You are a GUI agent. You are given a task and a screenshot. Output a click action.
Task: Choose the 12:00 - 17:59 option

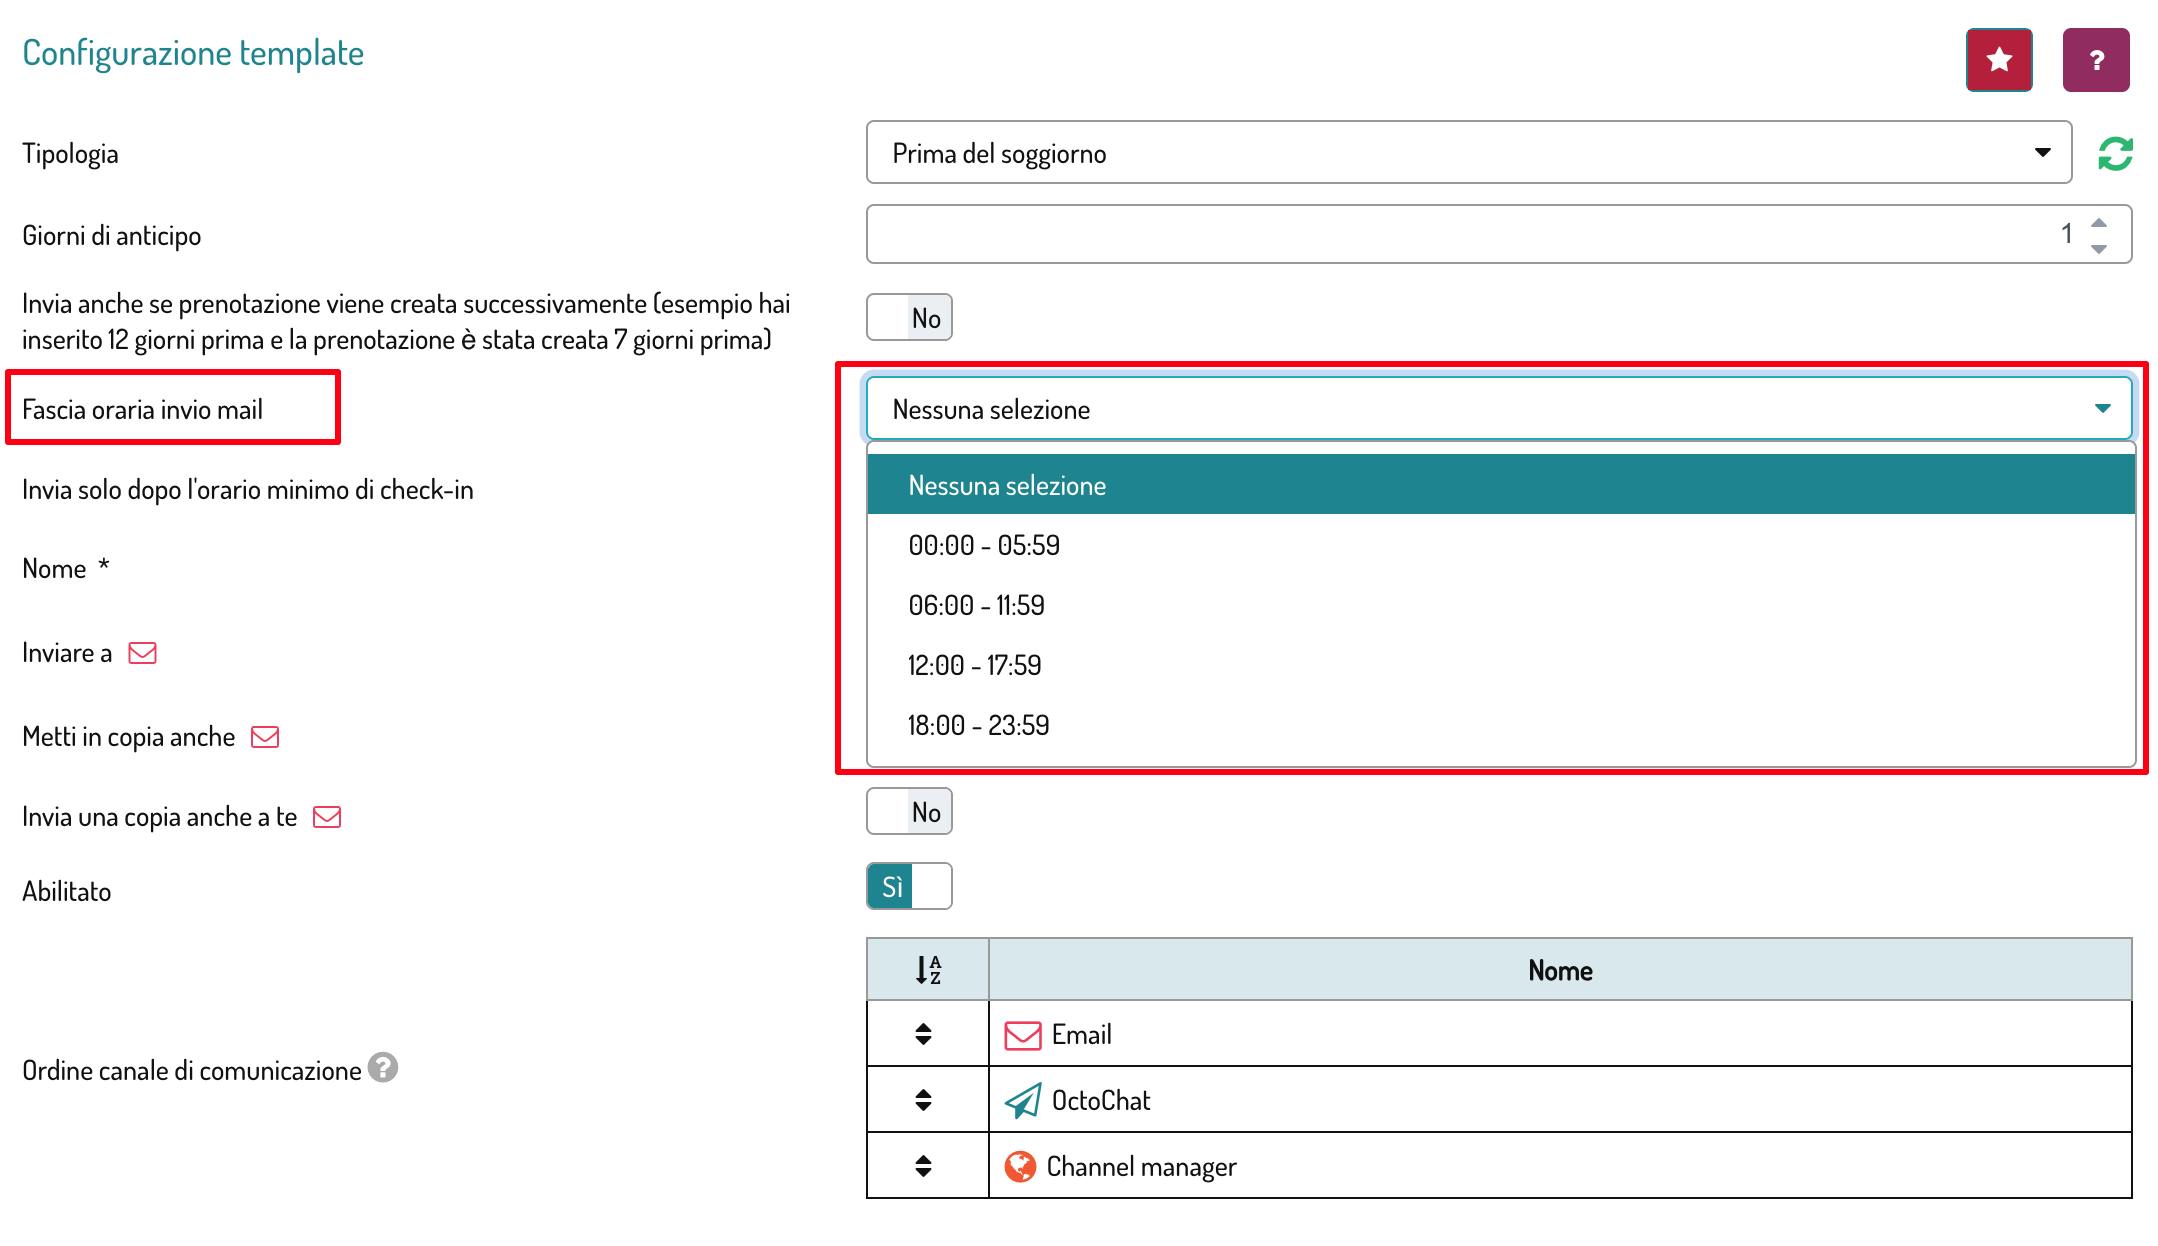pyautogui.click(x=974, y=665)
